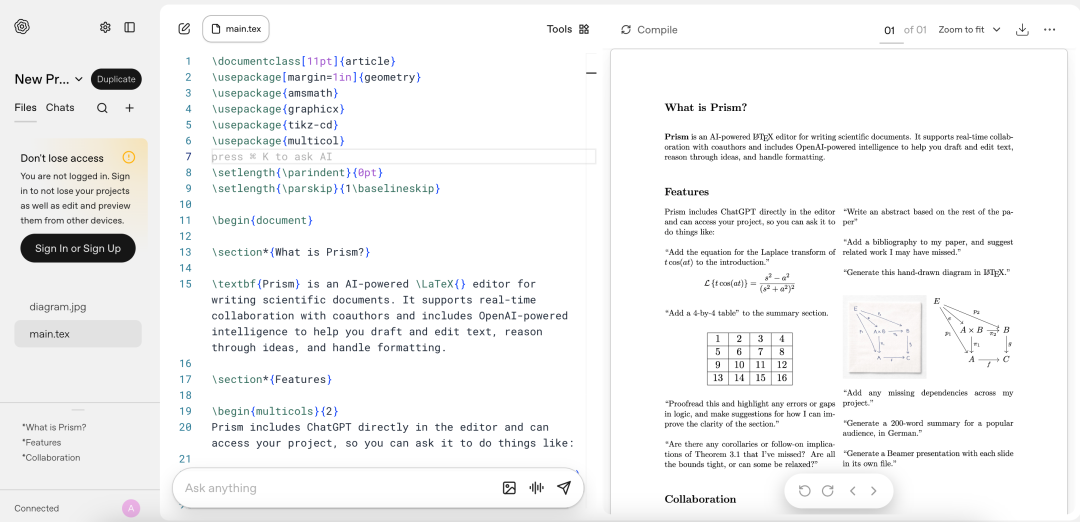Viewport: 1080px width, 522px height.
Task: Go to next page arrow in preview
Action: point(873,491)
